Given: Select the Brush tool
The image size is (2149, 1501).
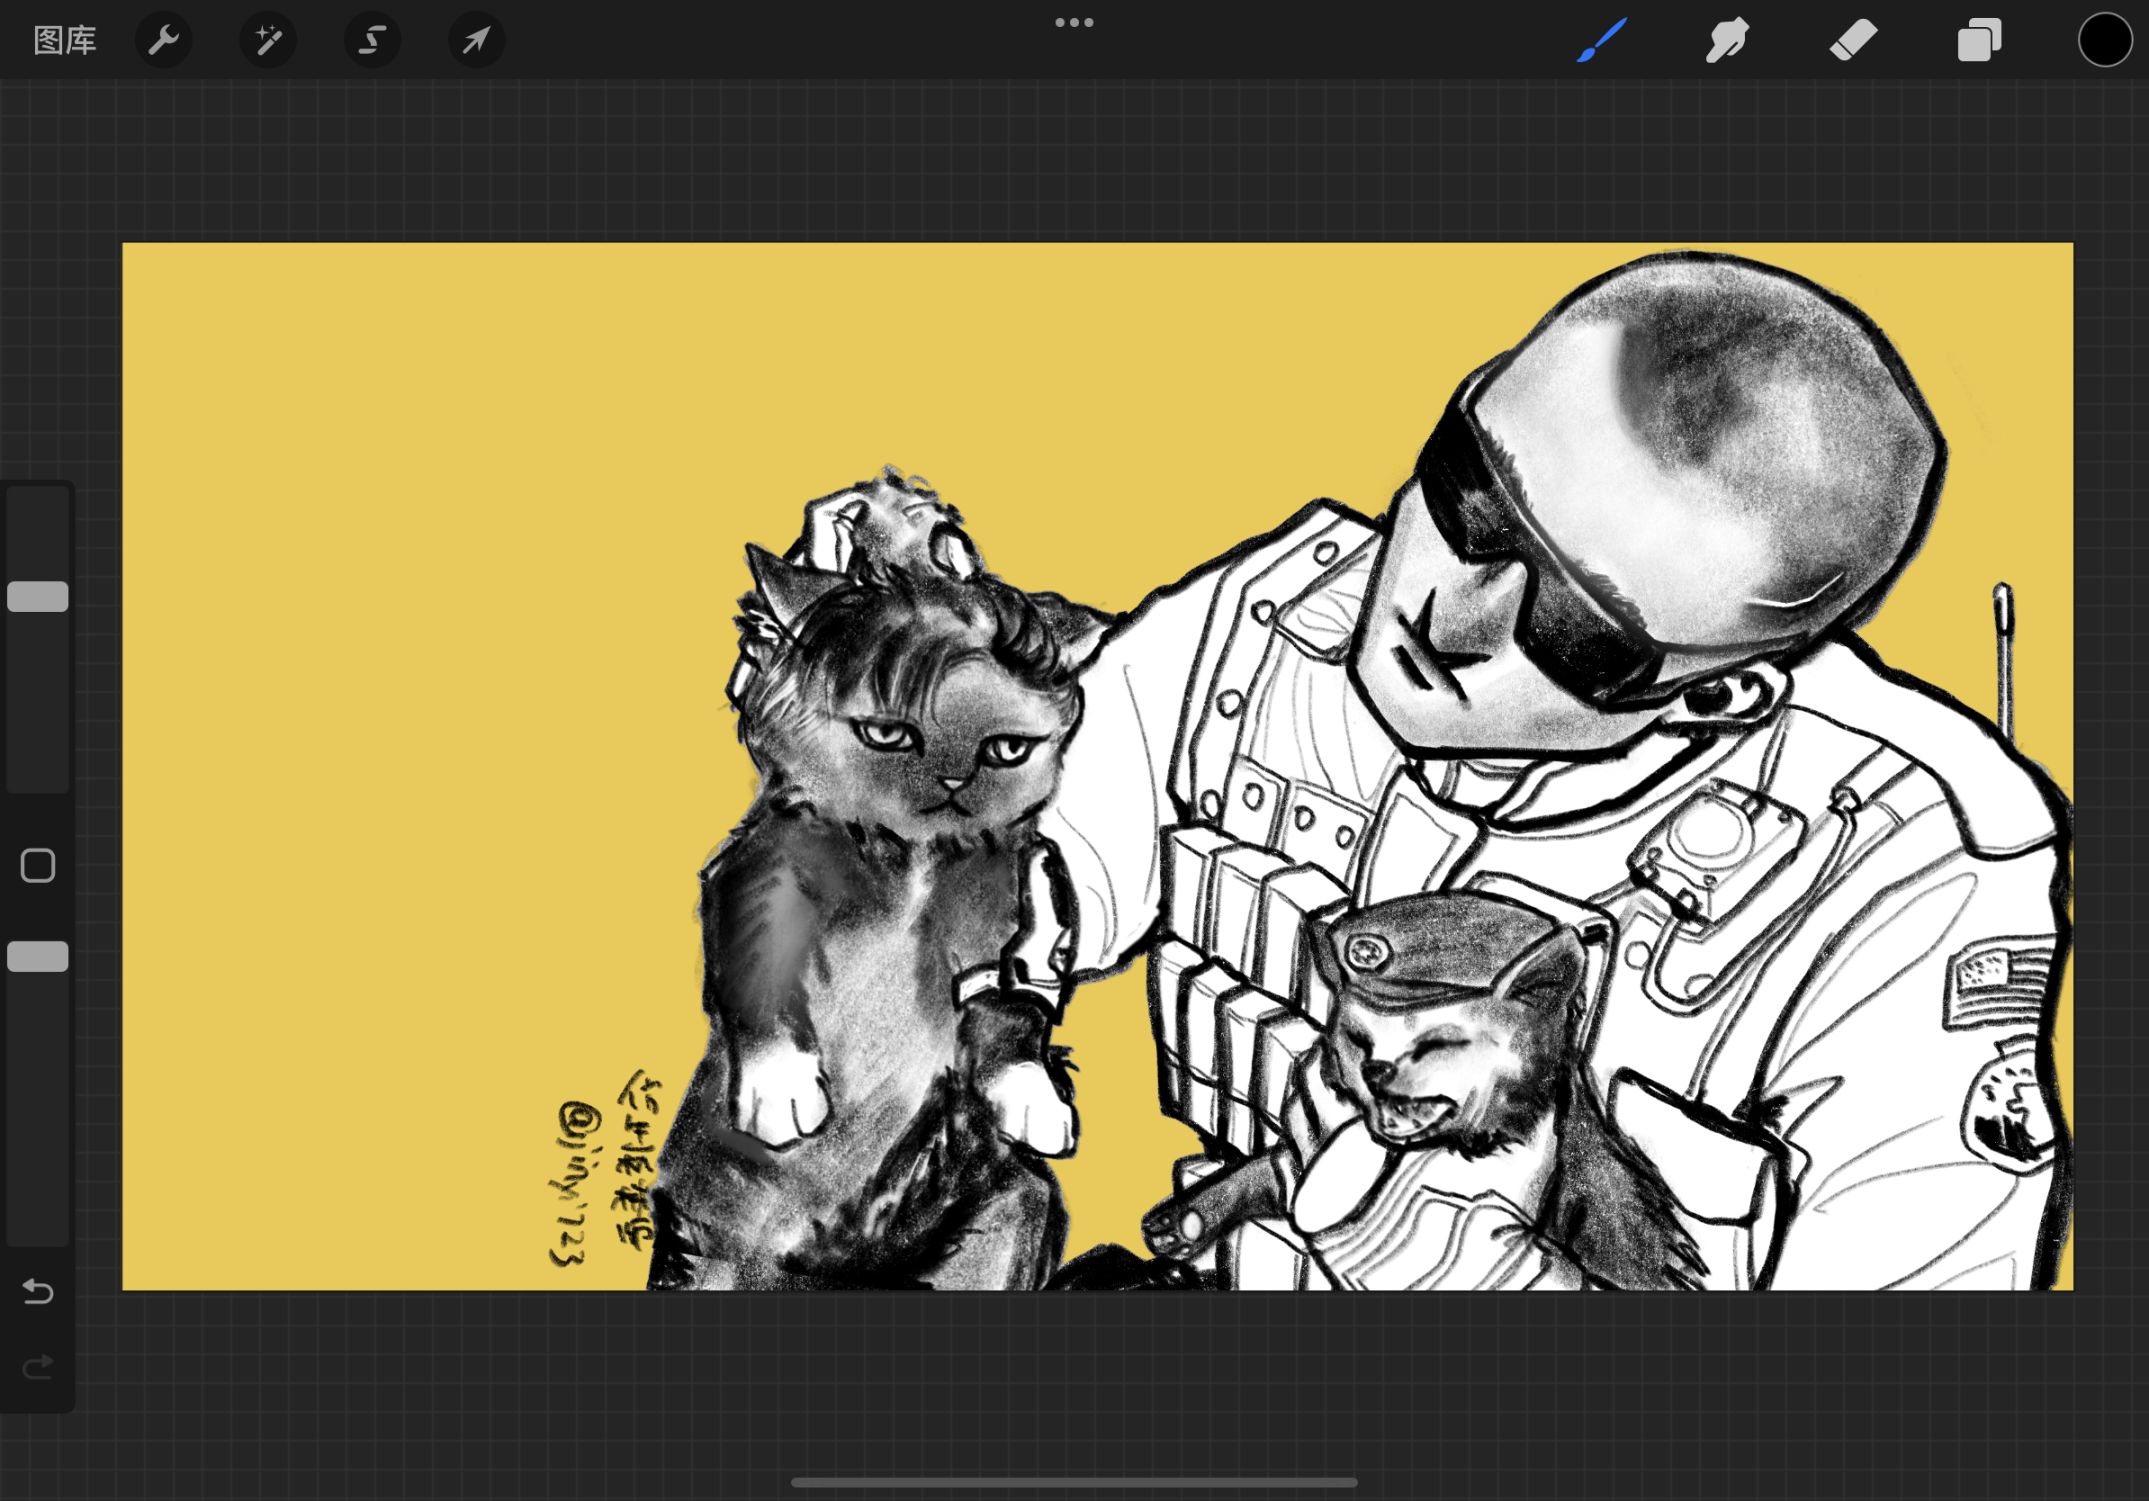Looking at the screenshot, I should (x=1601, y=40).
